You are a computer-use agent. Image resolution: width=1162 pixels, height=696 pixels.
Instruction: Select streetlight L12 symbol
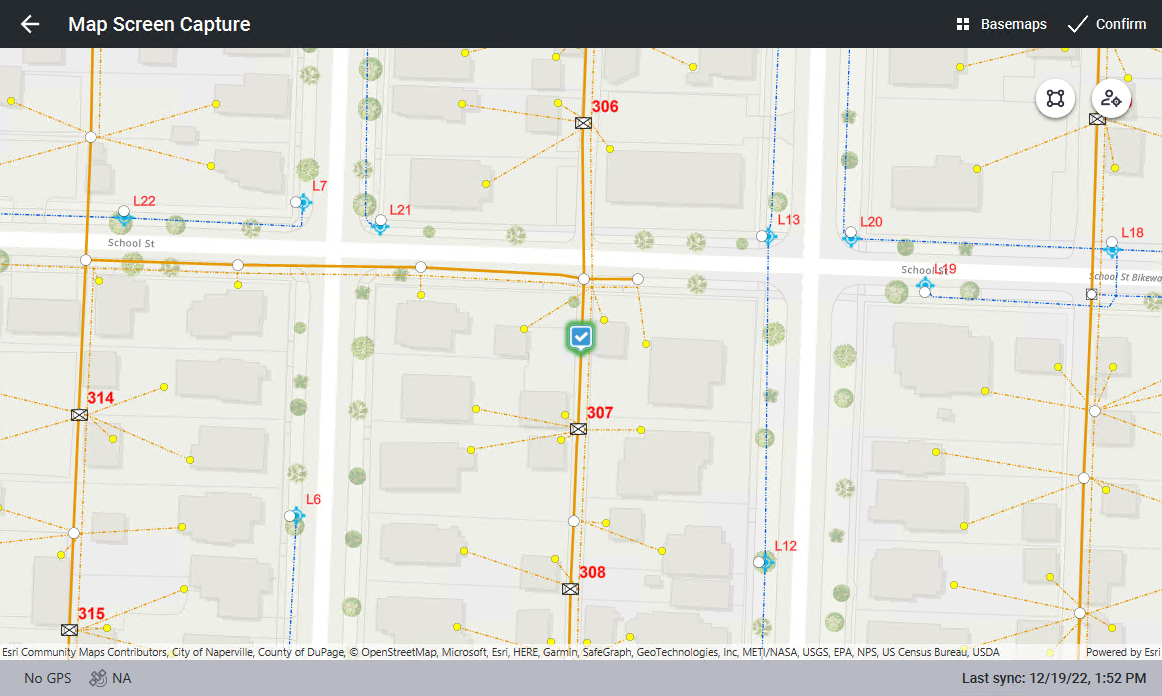[764, 562]
